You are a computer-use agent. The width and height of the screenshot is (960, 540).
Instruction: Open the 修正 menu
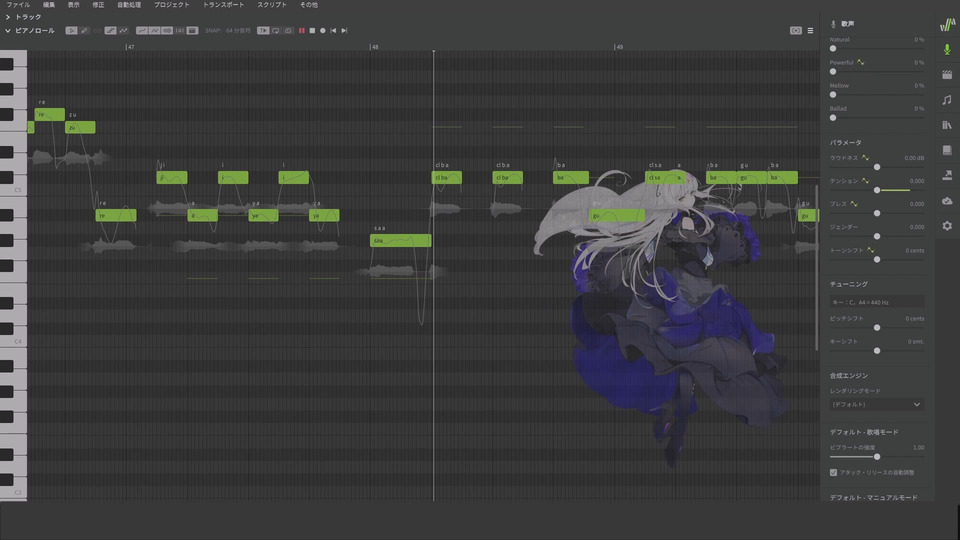click(98, 5)
